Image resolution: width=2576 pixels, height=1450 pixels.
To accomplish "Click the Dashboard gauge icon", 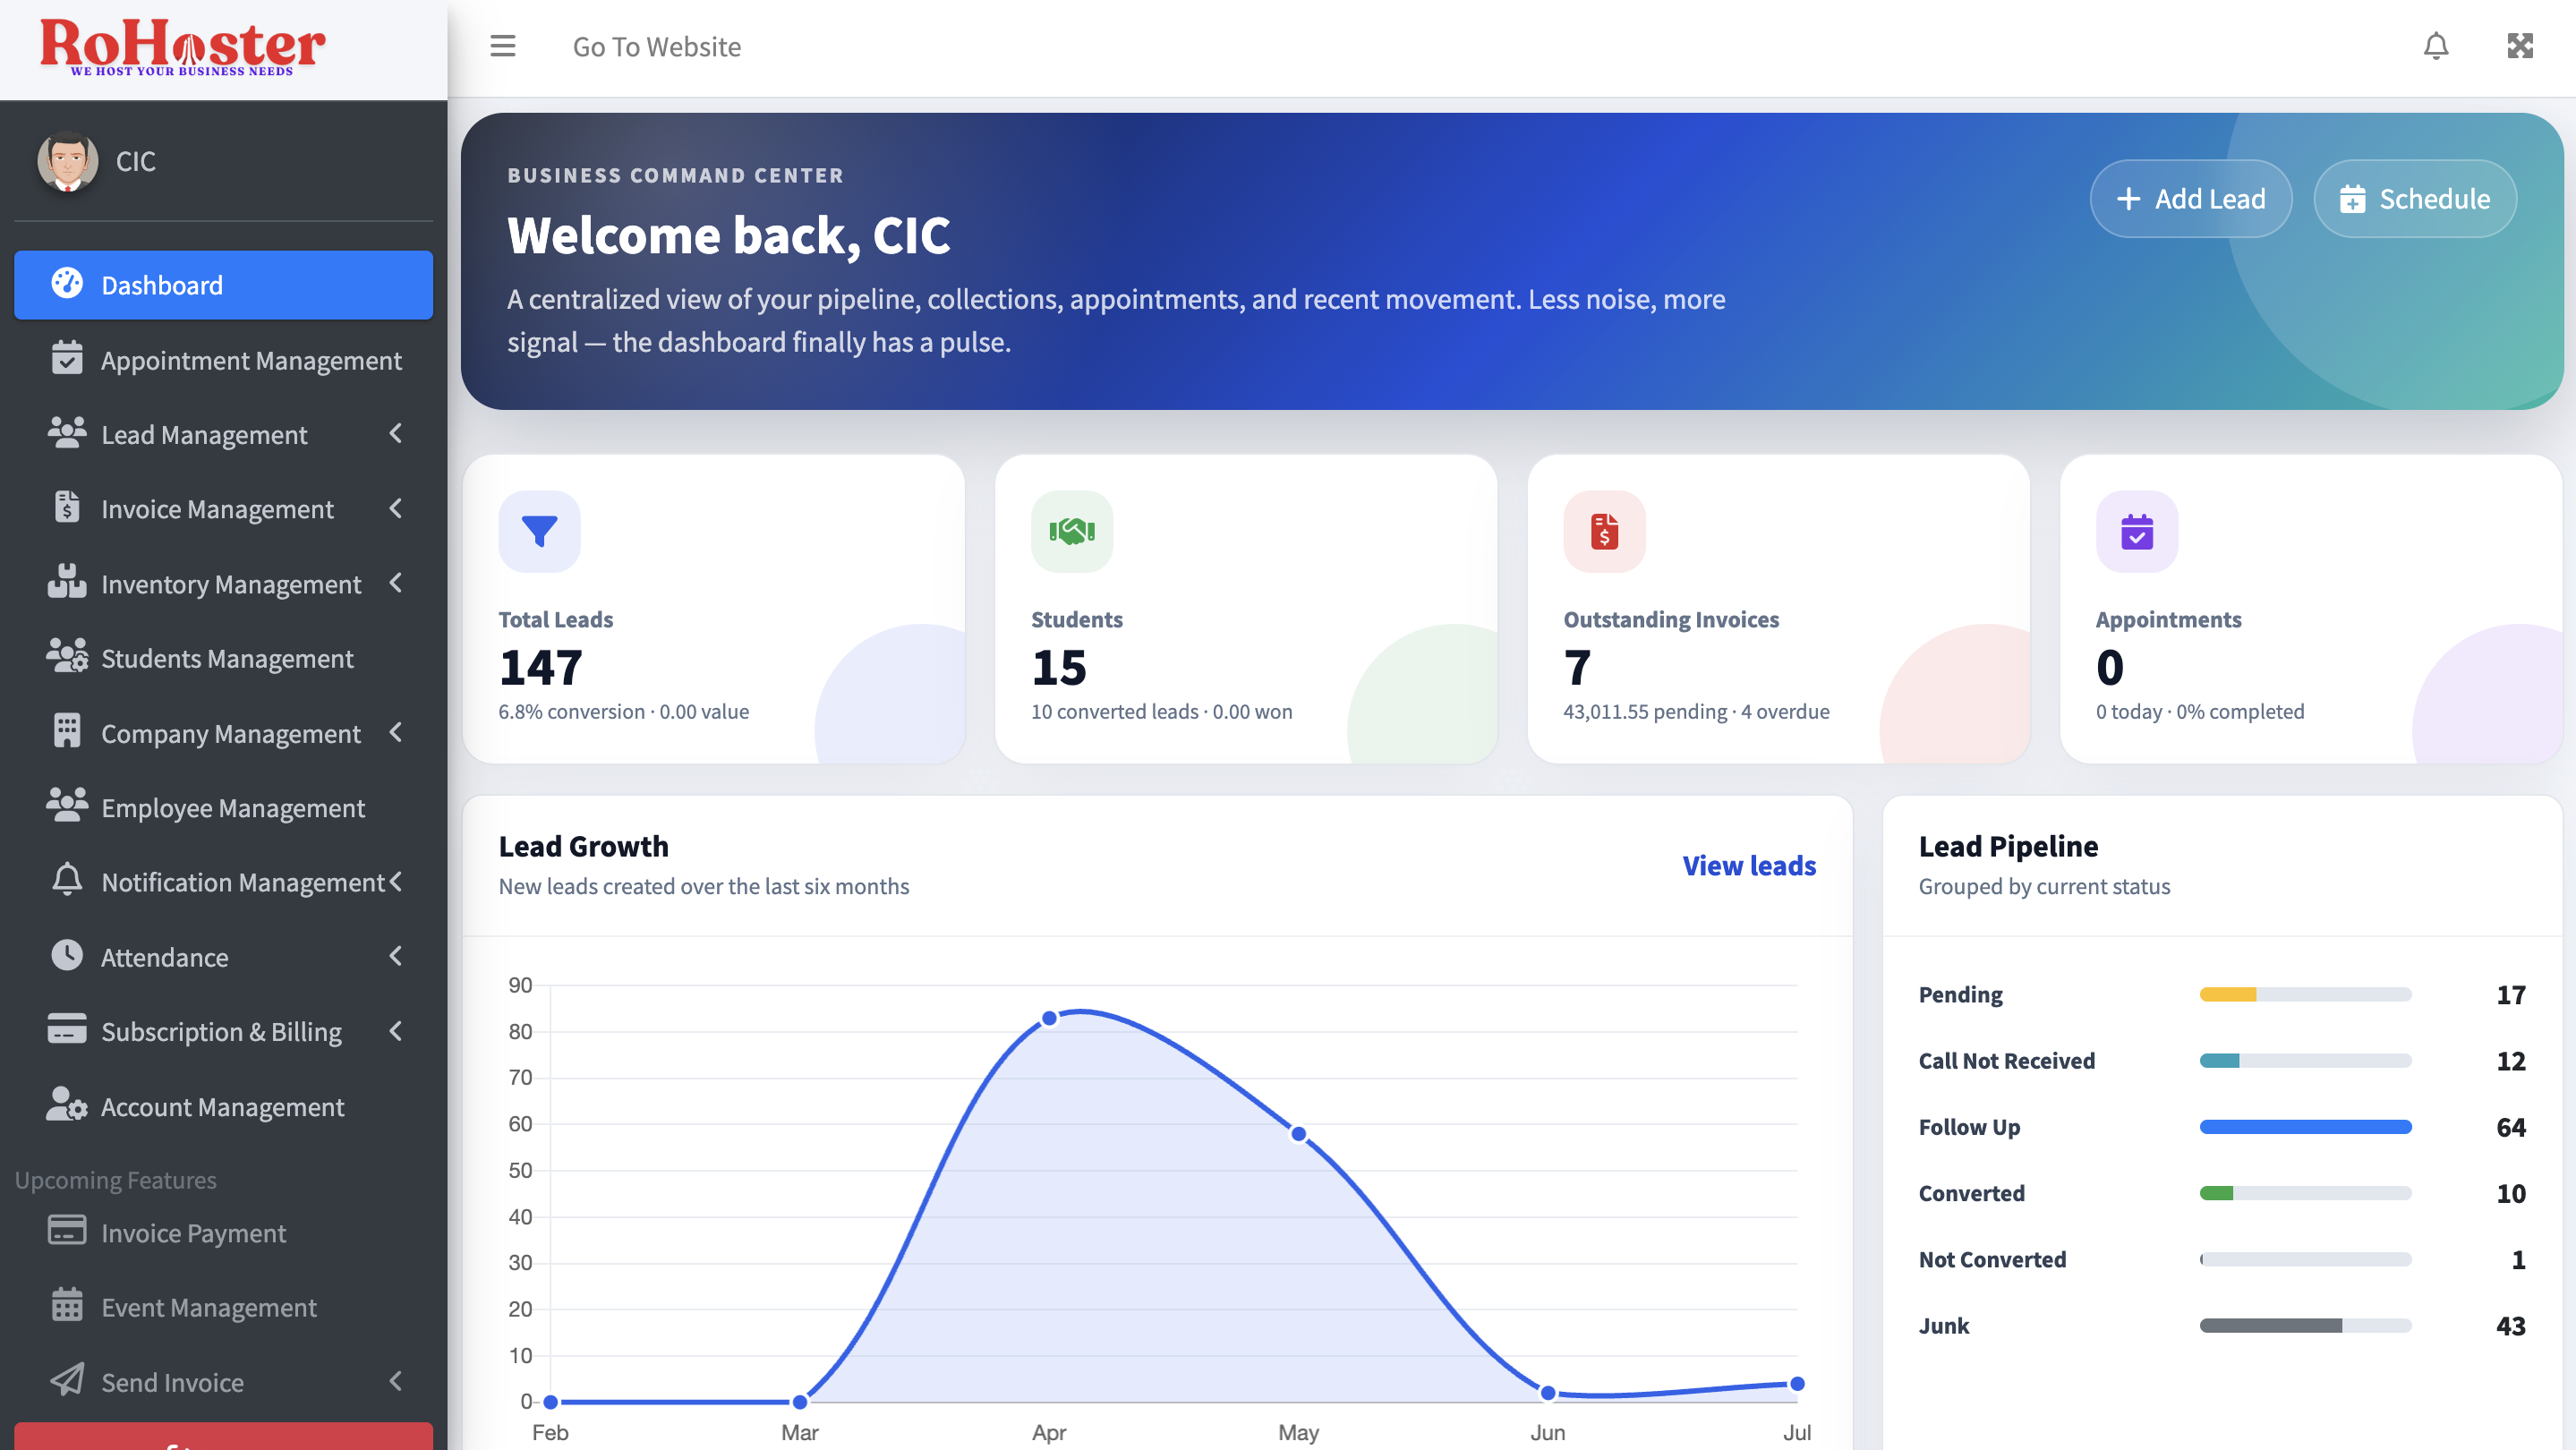I will 67,284.
